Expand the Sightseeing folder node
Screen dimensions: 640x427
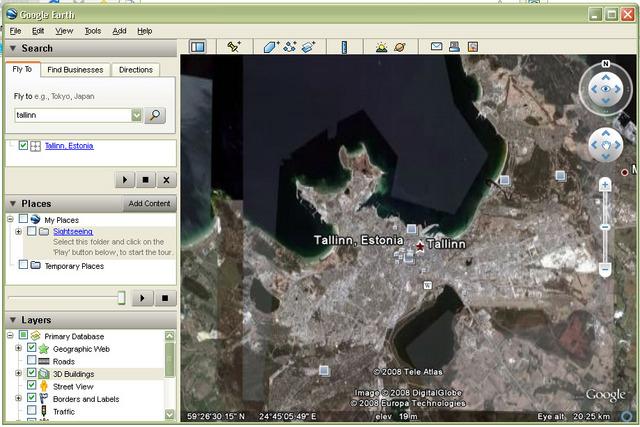coord(18,231)
